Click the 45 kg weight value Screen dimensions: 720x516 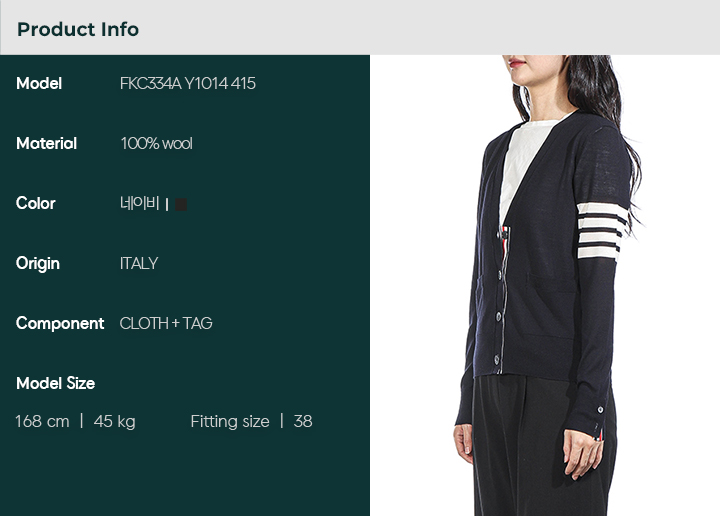(114, 421)
